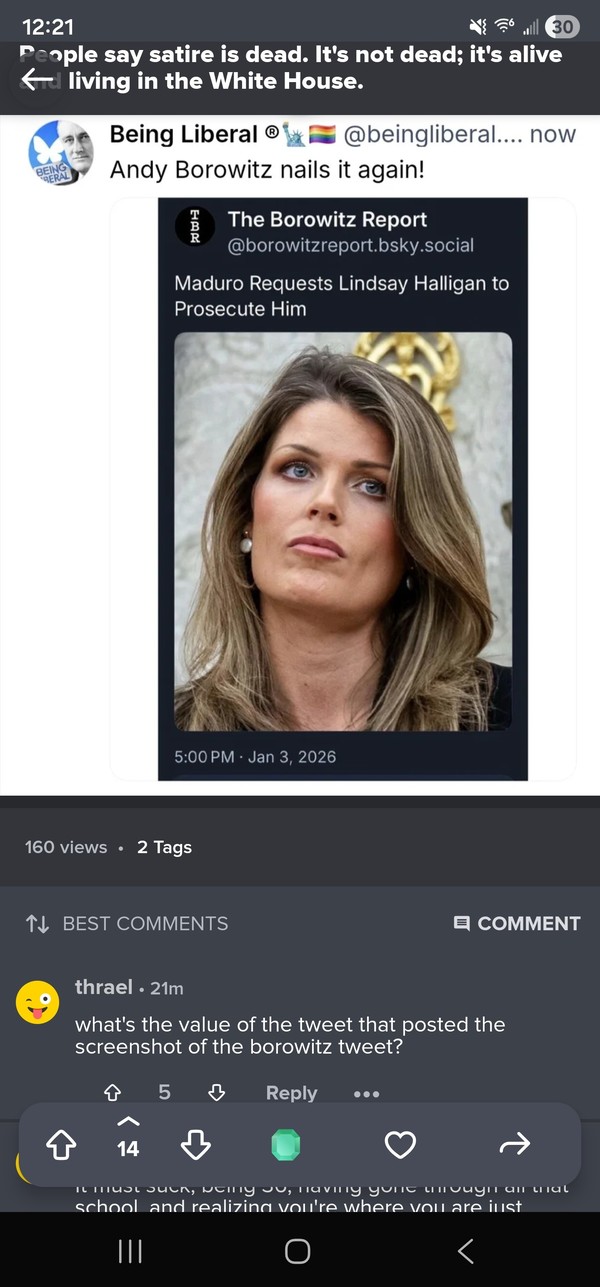Open the three-dot menu on thrael's comment
600x1287 pixels.
[x=366, y=1094]
